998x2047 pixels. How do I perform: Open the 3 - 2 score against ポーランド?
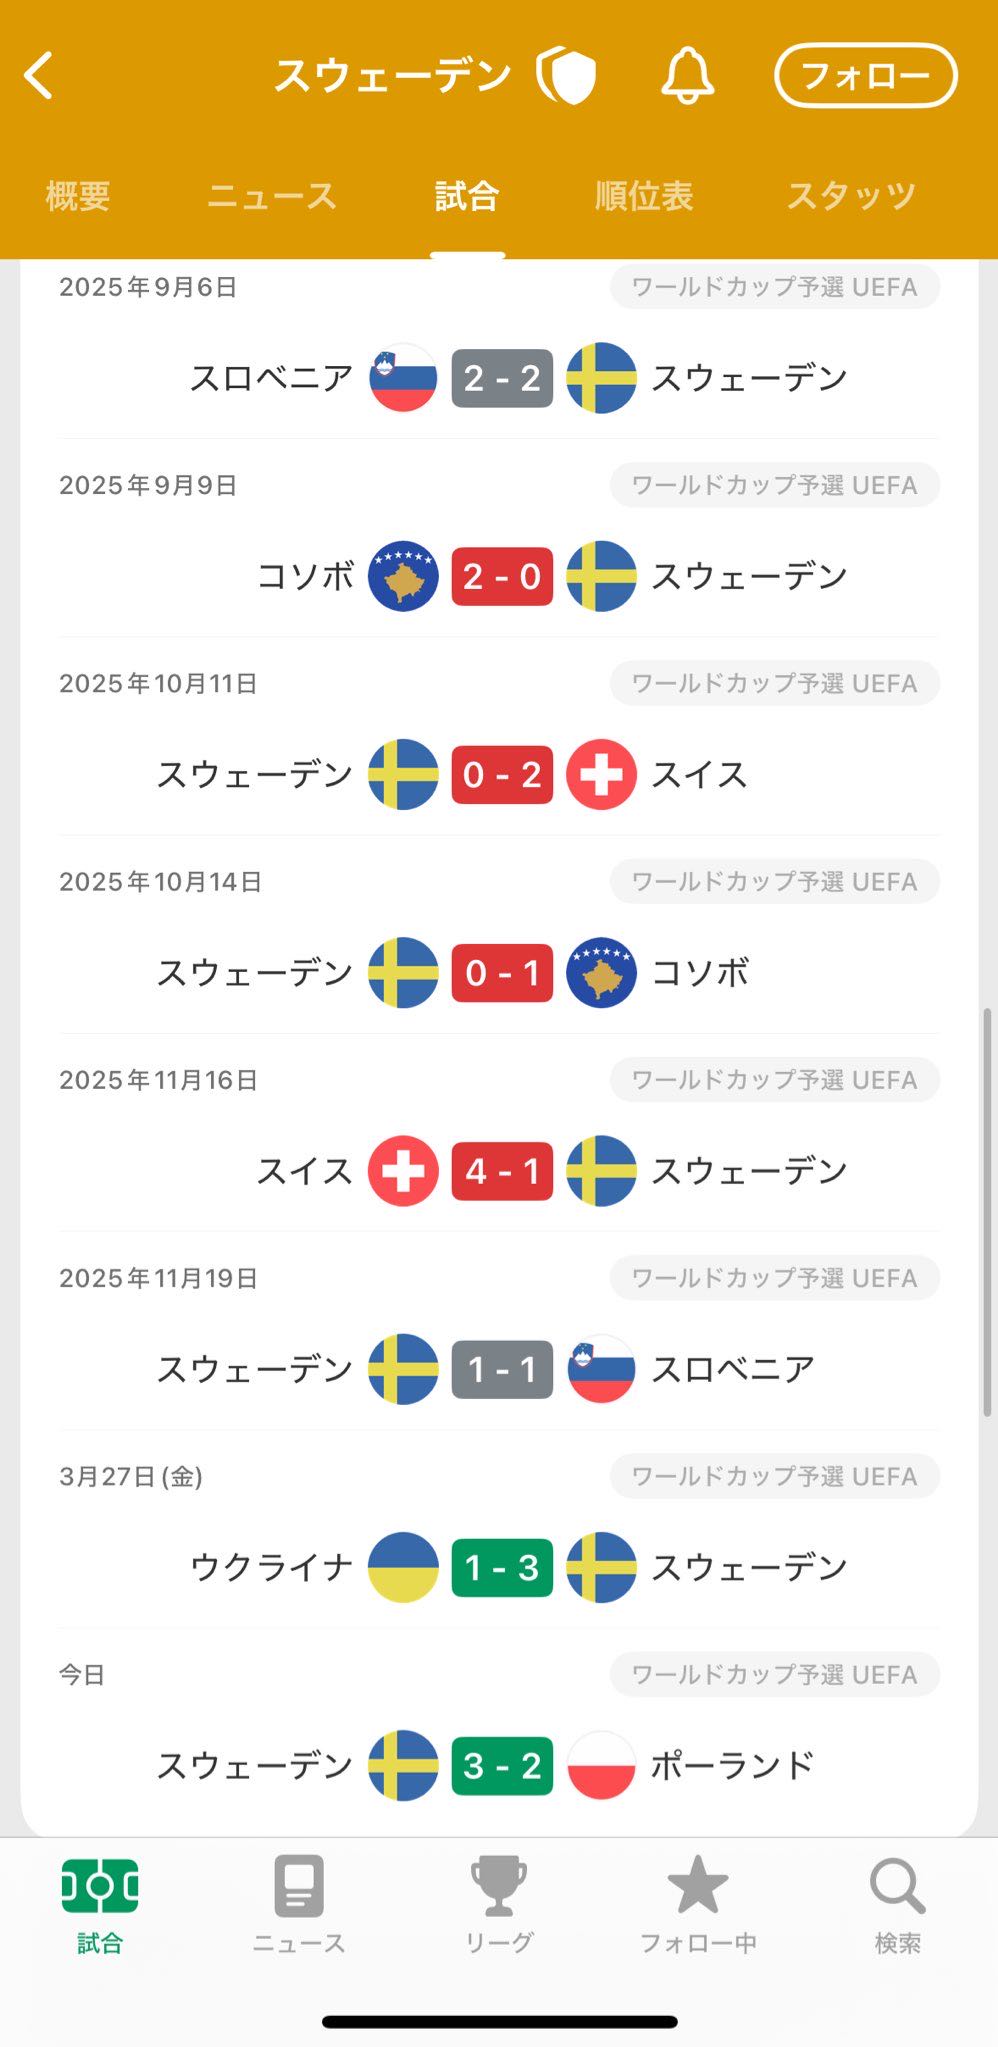[502, 1766]
